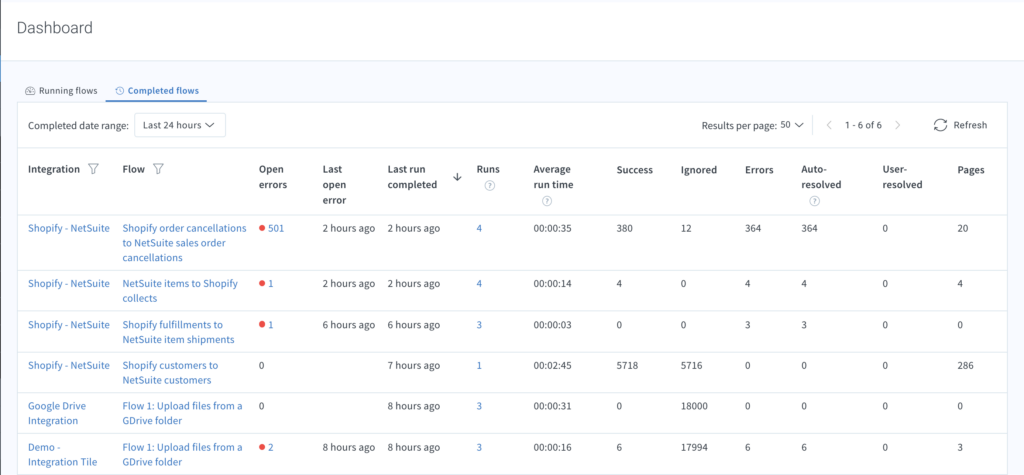Open 3 runs of Google Drive Integration flow
The height and width of the screenshot is (475, 1024).
[x=479, y=406]
